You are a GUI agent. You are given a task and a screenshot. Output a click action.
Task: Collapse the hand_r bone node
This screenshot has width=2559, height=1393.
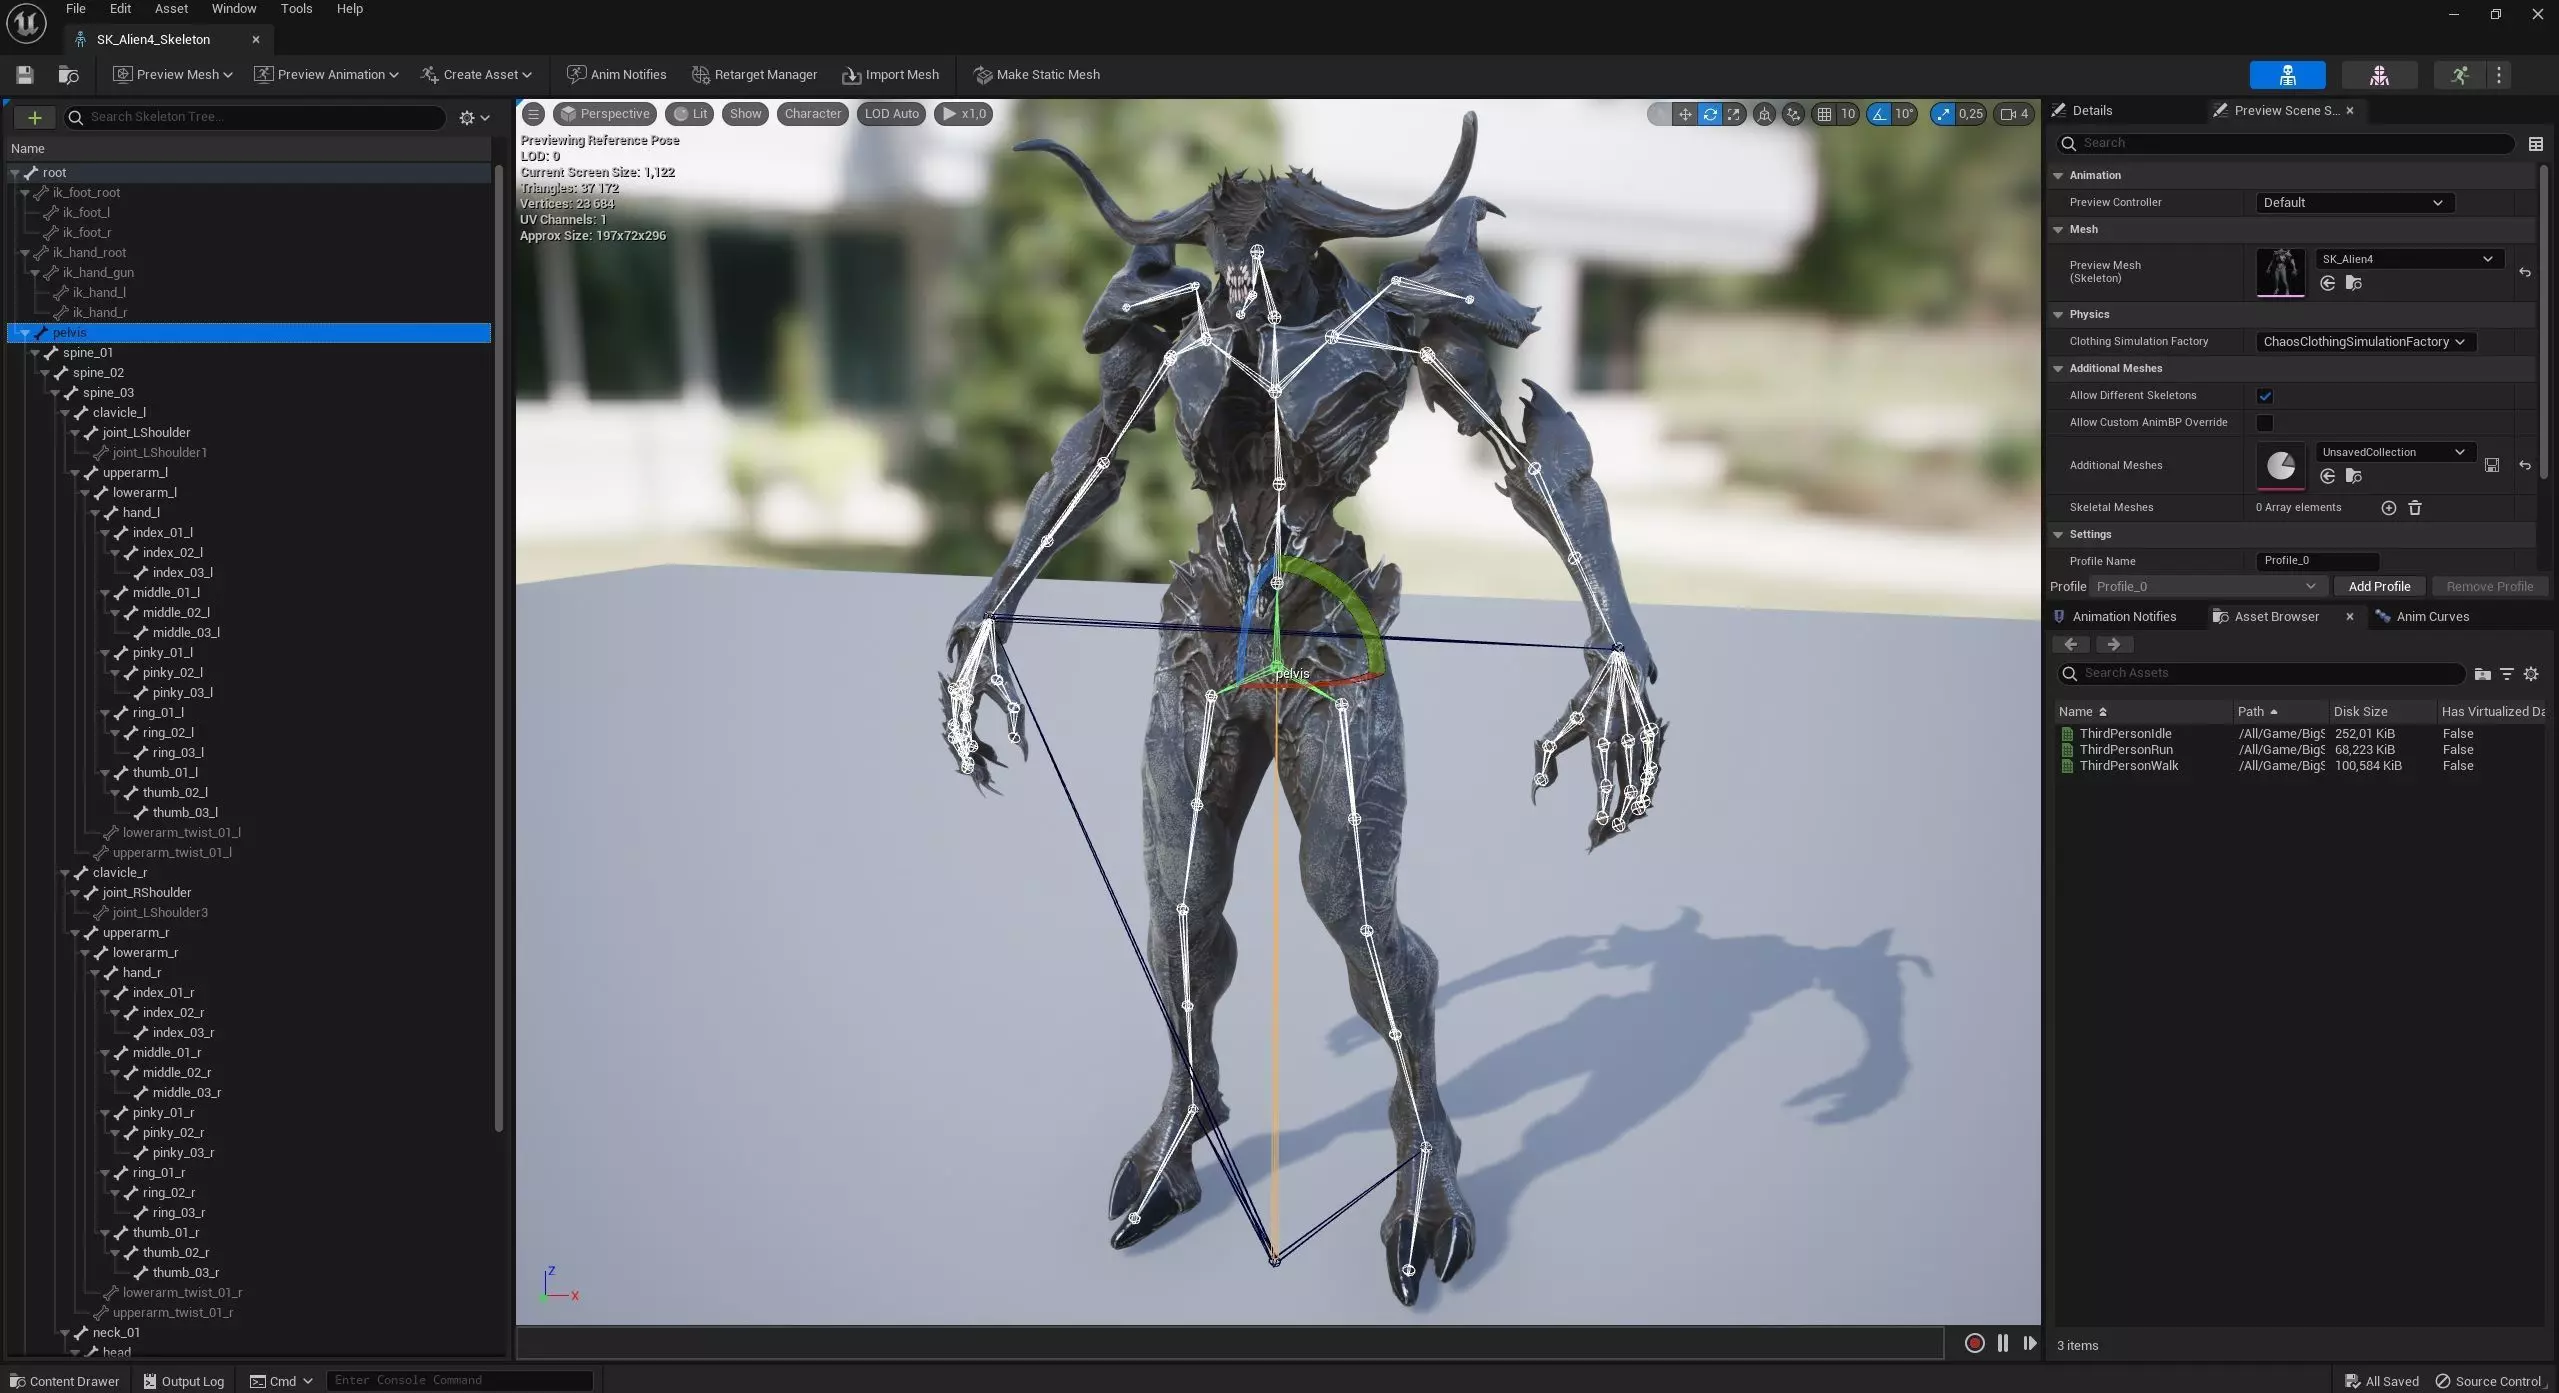95,973
